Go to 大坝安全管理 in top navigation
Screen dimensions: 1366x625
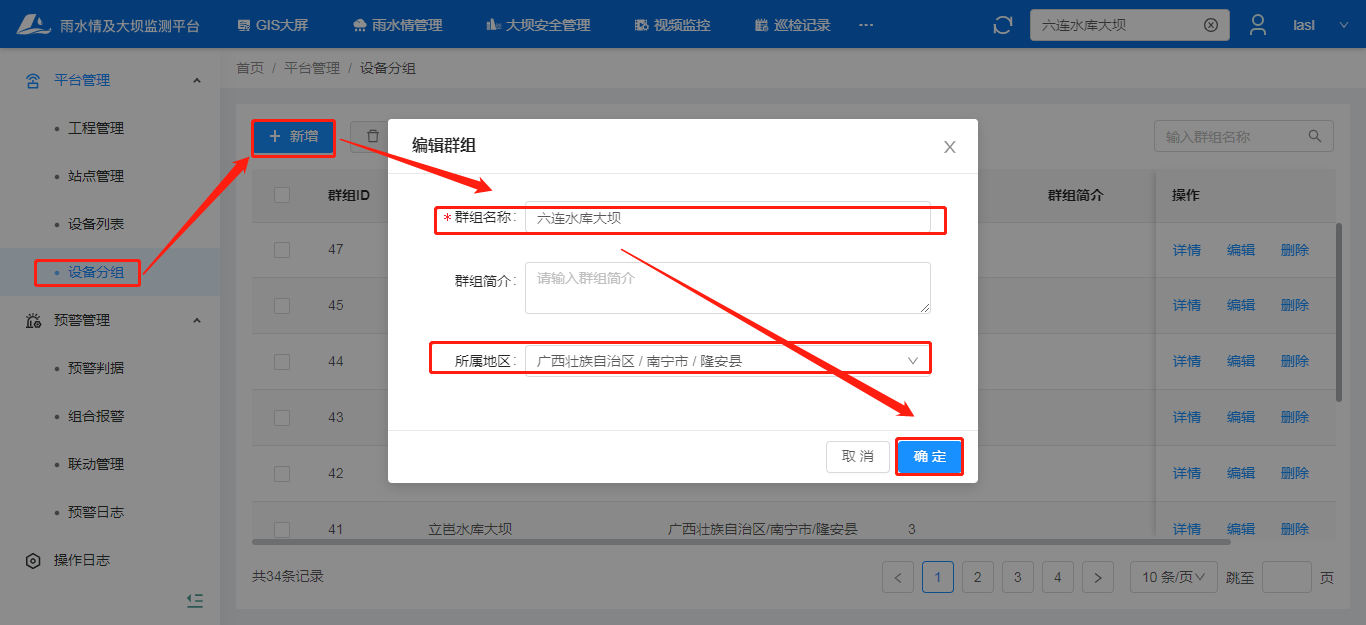click(x=537, y=25)
